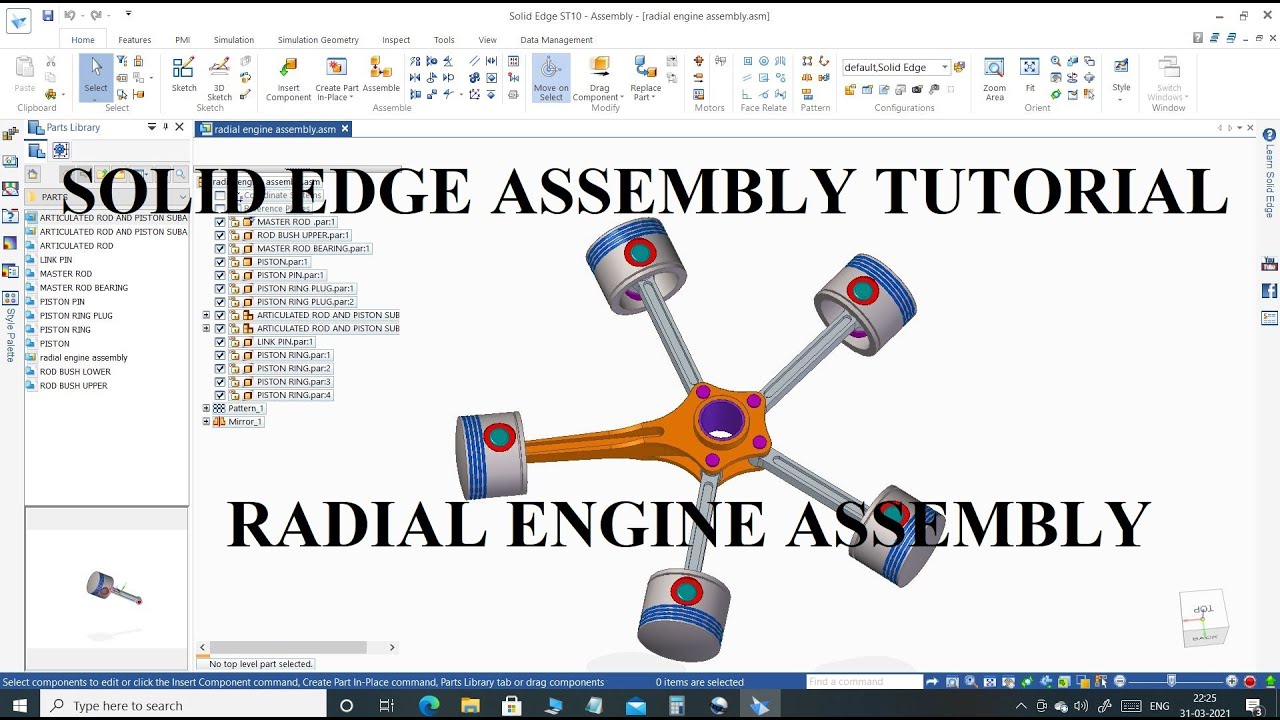Select LINK PIN in Parts Library
This screenshot has height=720, width=1280.
56,260
